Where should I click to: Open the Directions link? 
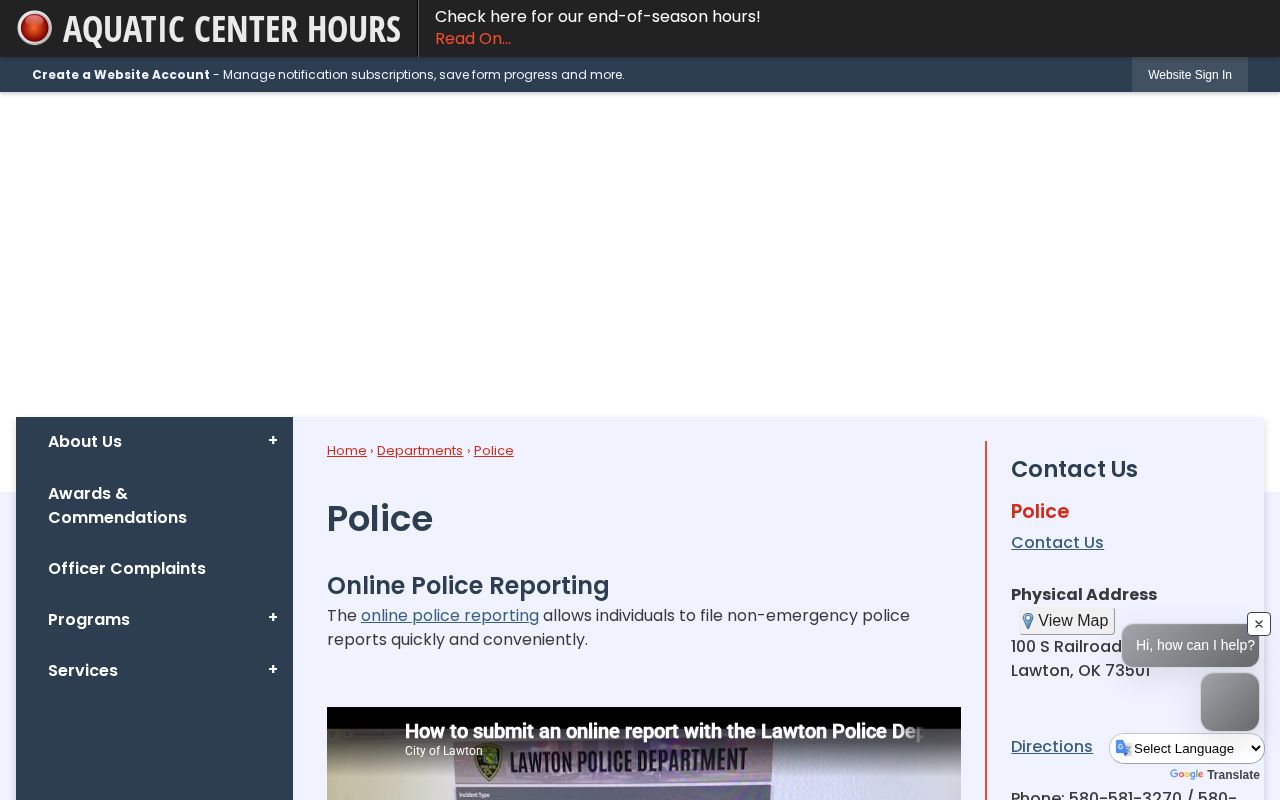coord(1052,747)
